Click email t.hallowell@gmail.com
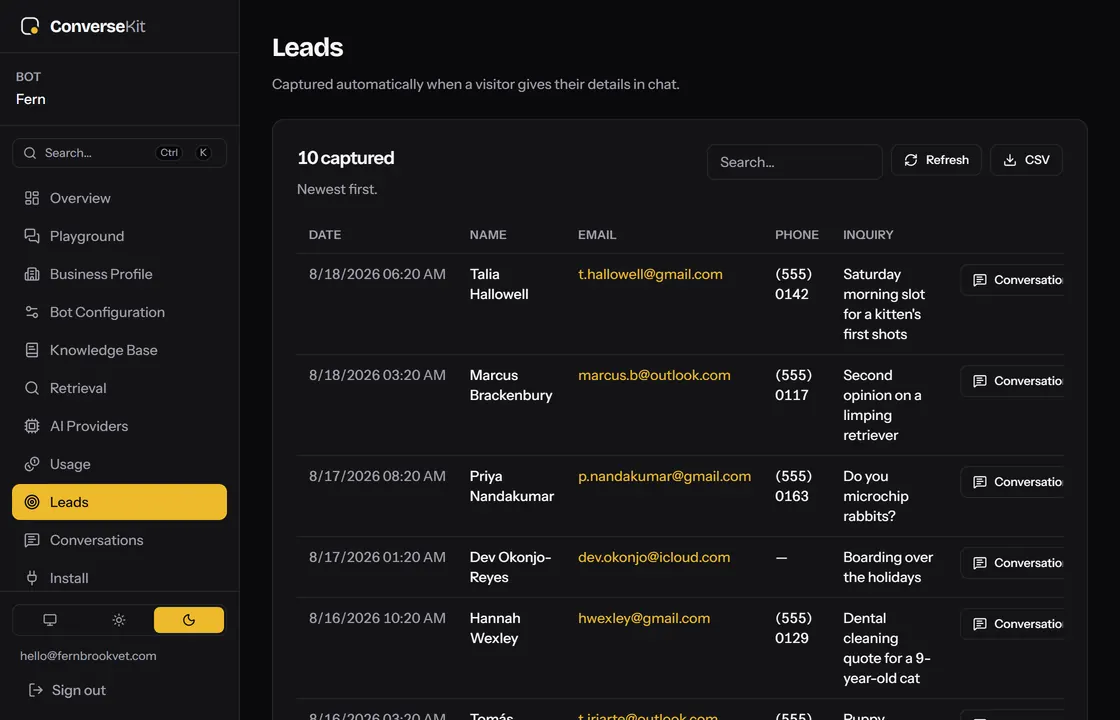 tap(650, 274)
